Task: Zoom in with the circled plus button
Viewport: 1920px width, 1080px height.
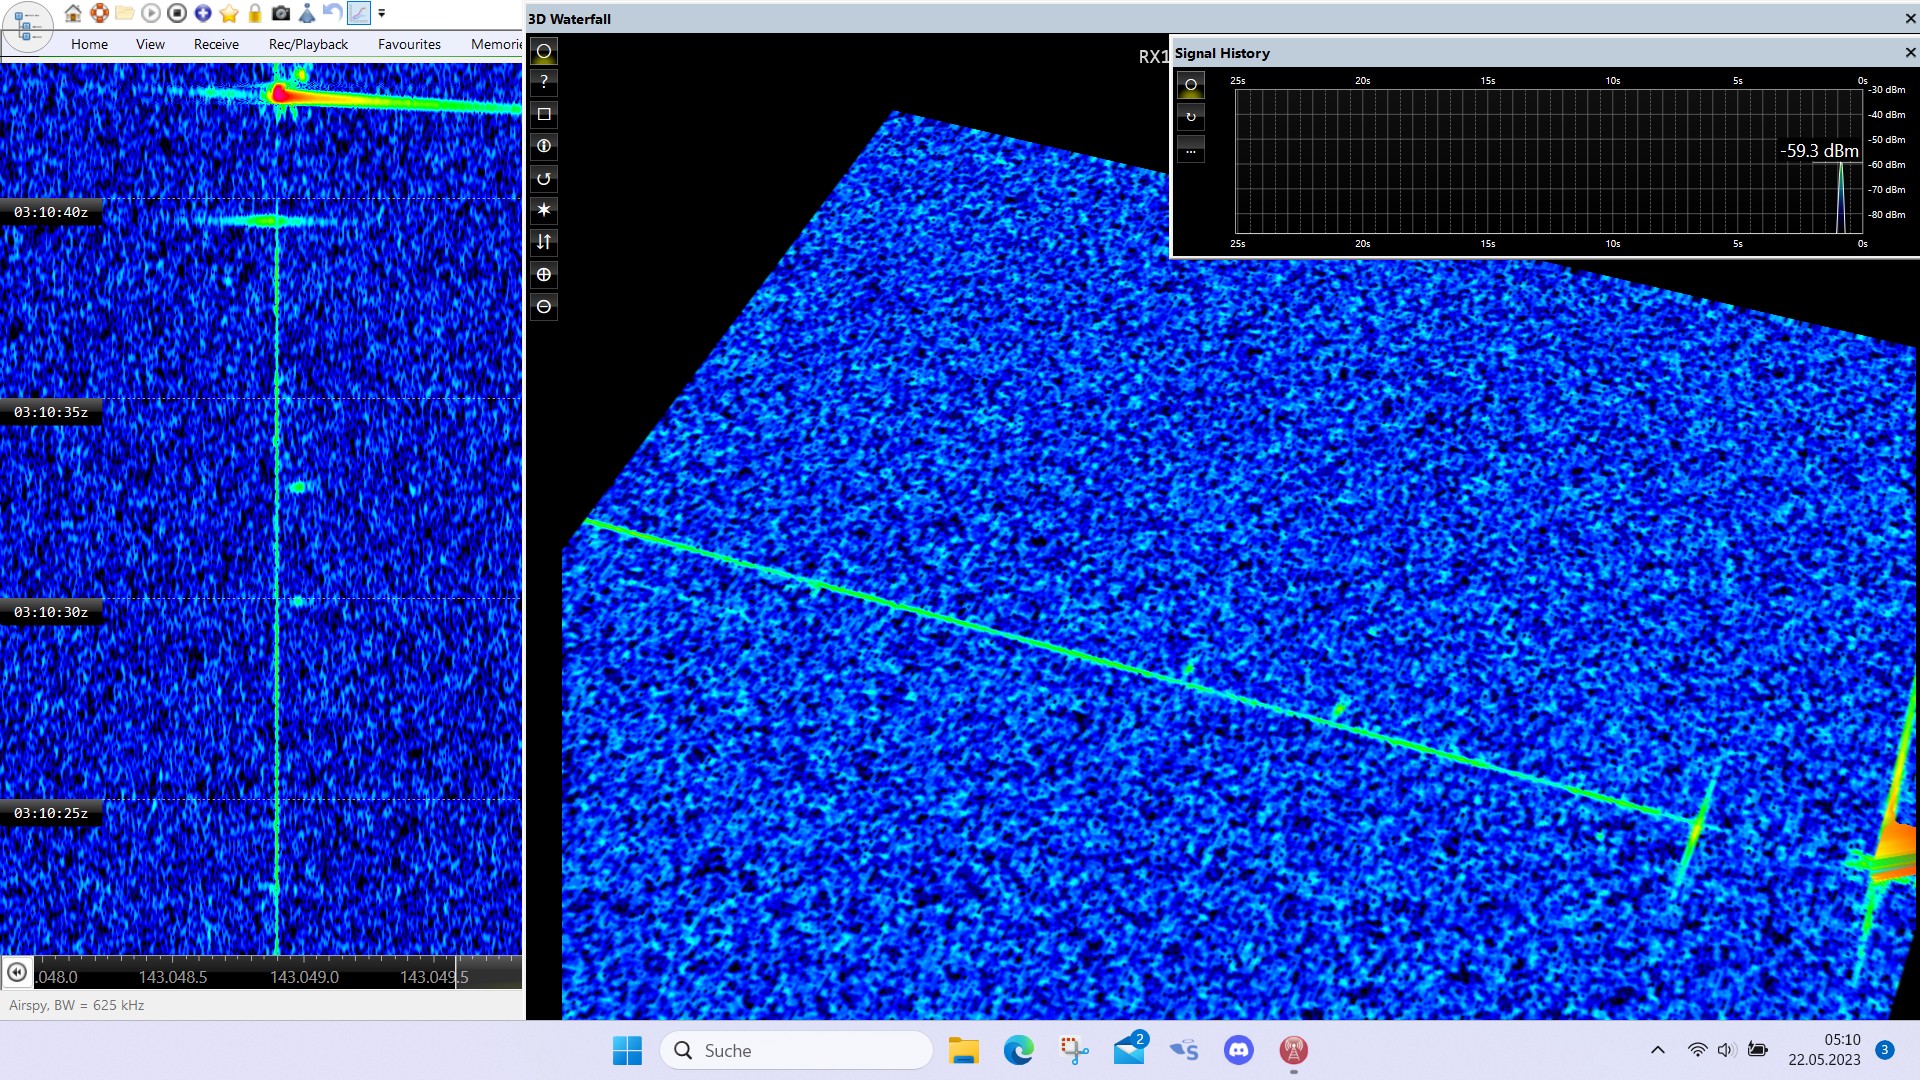Action: click(544, 274)
